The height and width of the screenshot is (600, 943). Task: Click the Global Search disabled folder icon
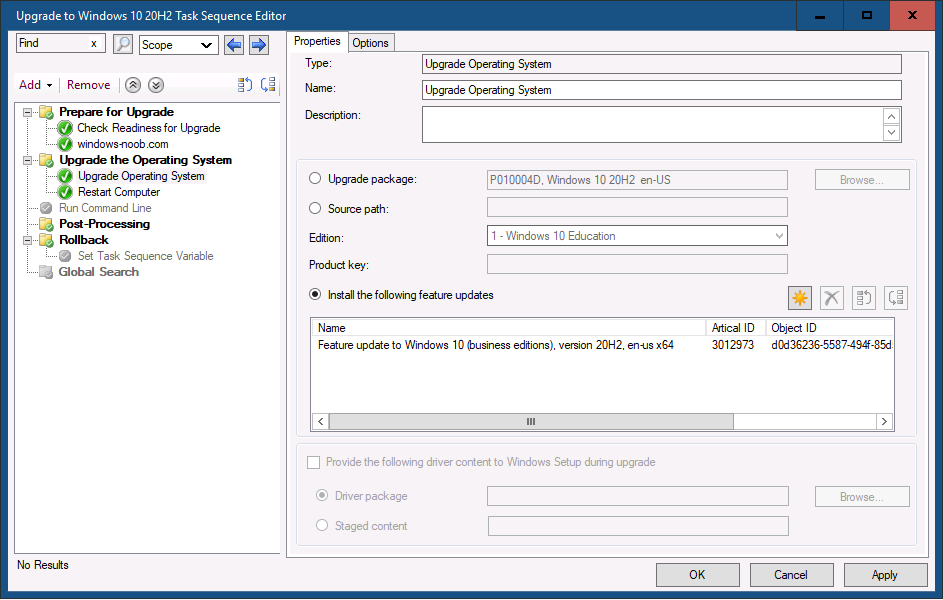(x=46, y=272)
